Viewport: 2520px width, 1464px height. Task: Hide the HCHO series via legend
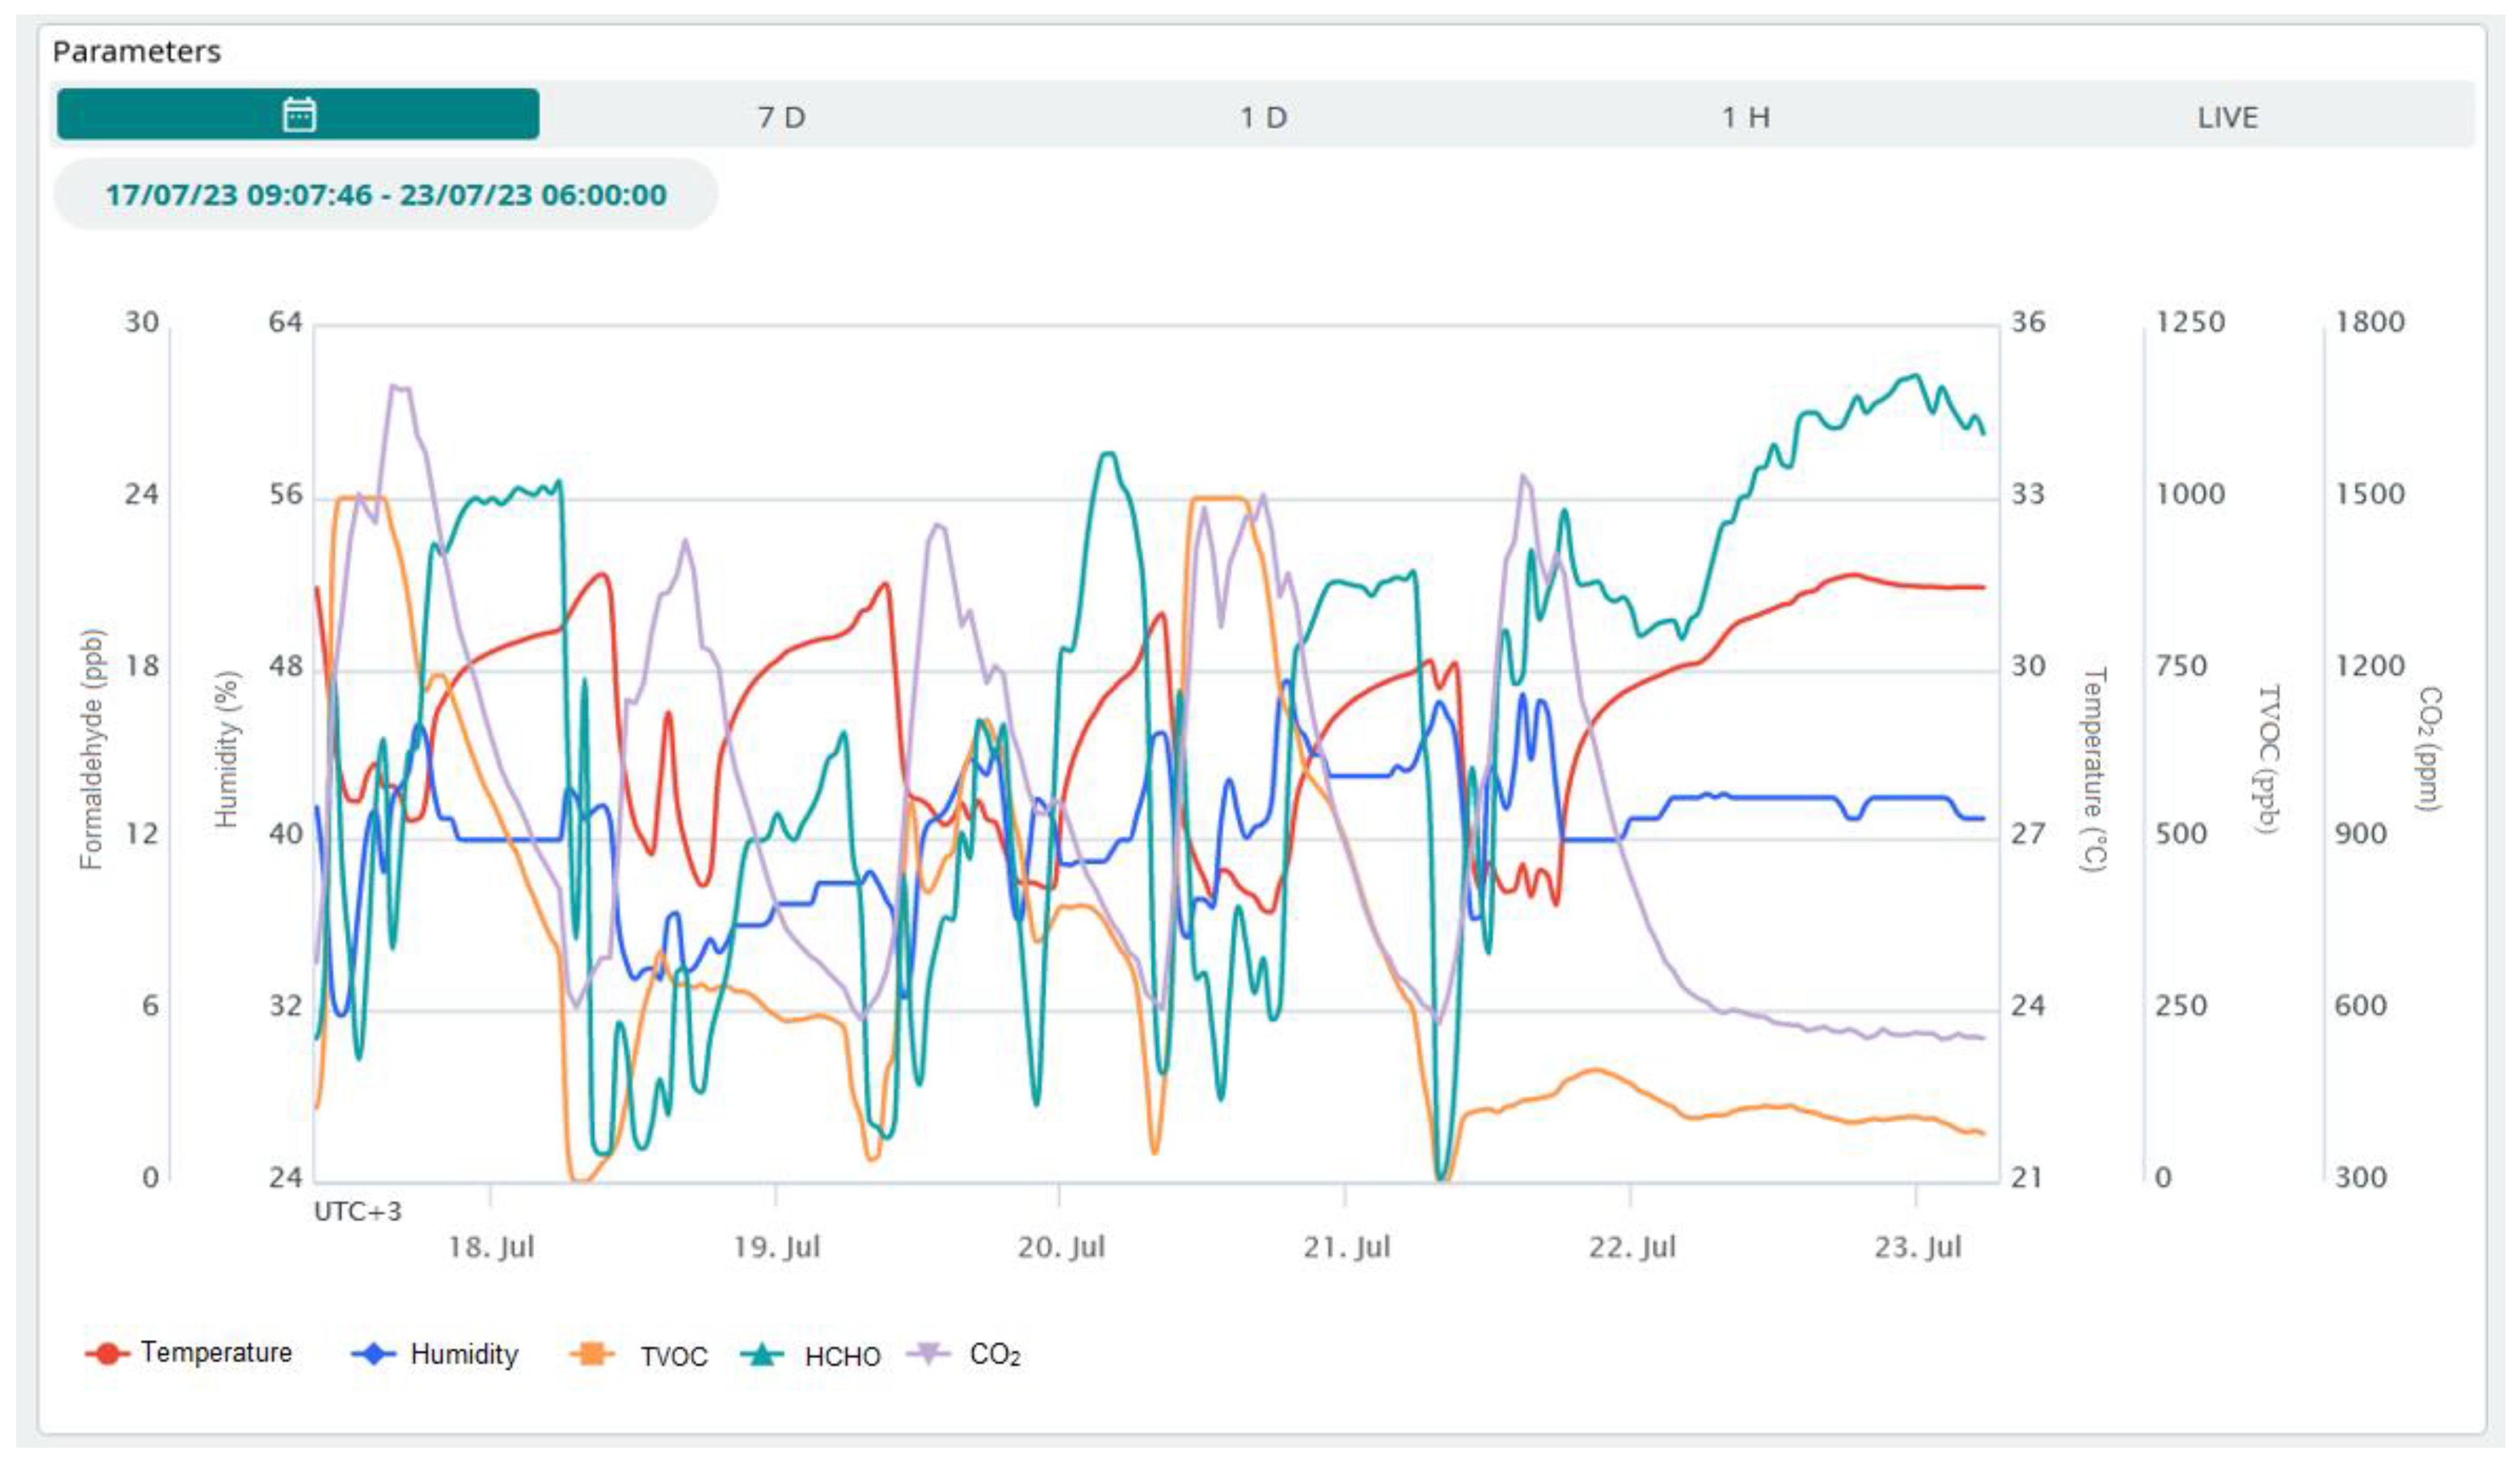click(x=811, y=1355)
